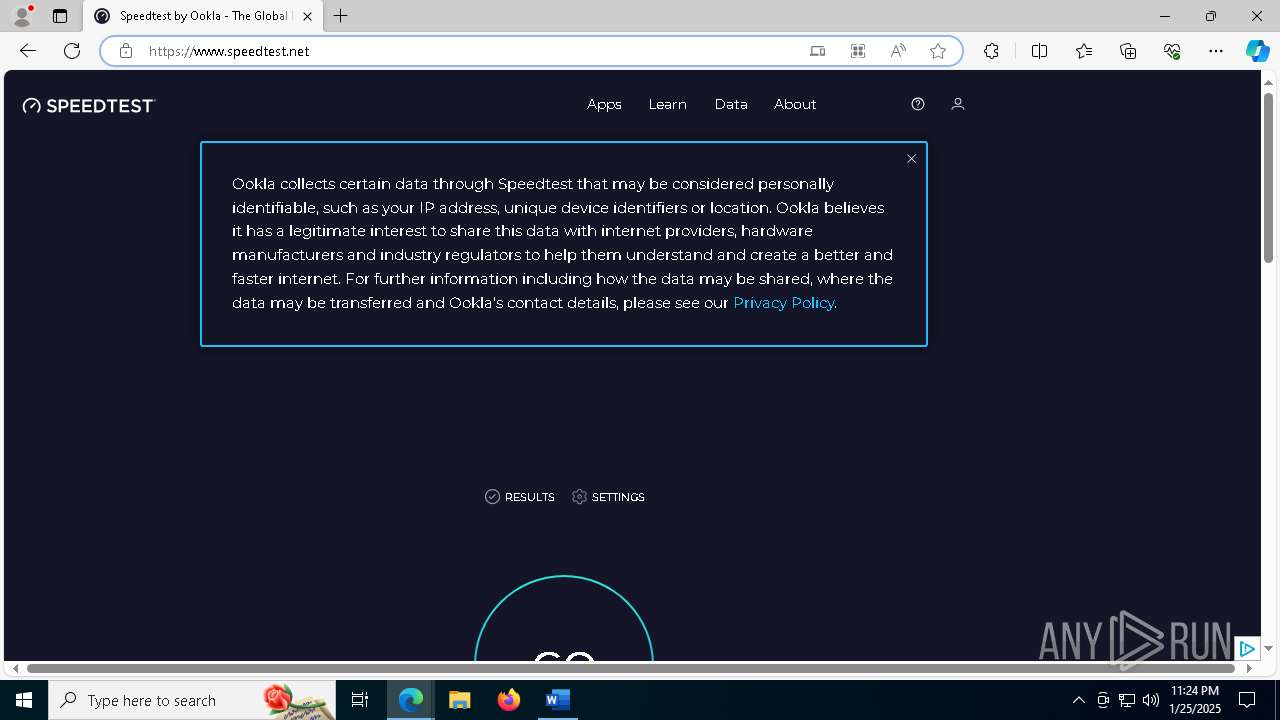Click the QR code/apps grid address bar icon

tap(857, 51)
